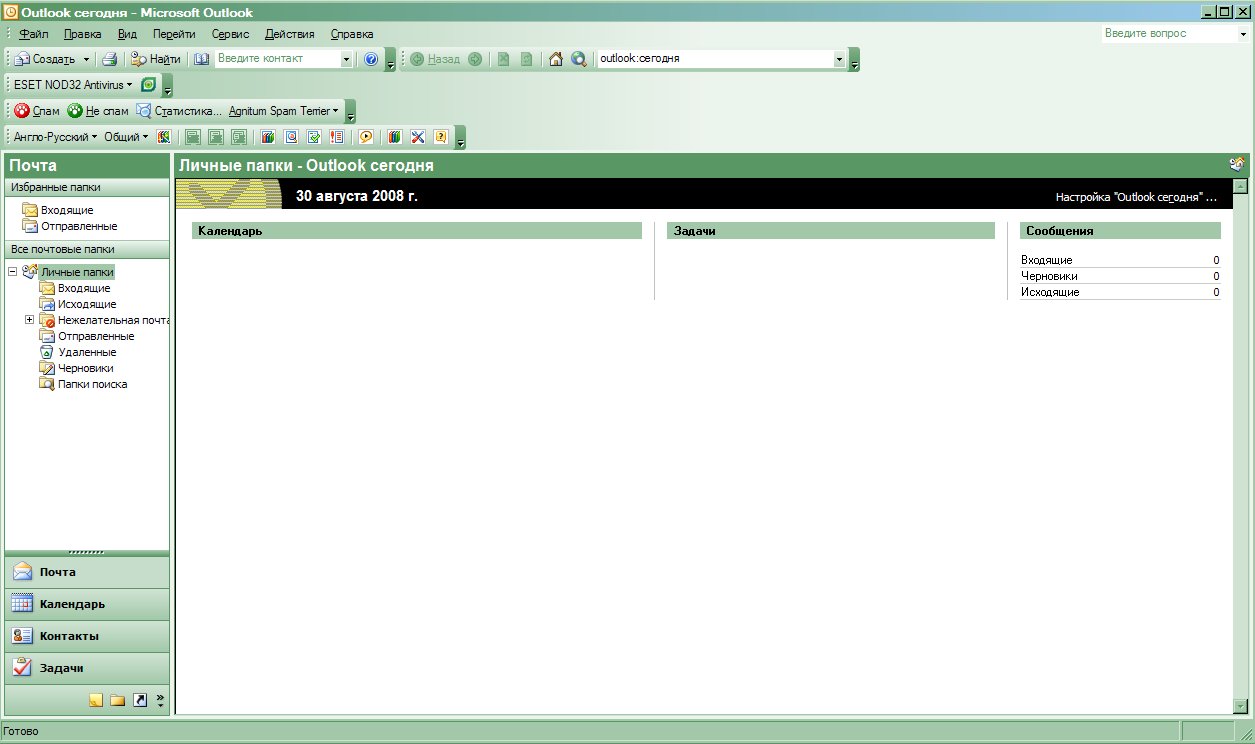
Task: Click the yellow Notes icon
Action: click(x=96, y=700)
